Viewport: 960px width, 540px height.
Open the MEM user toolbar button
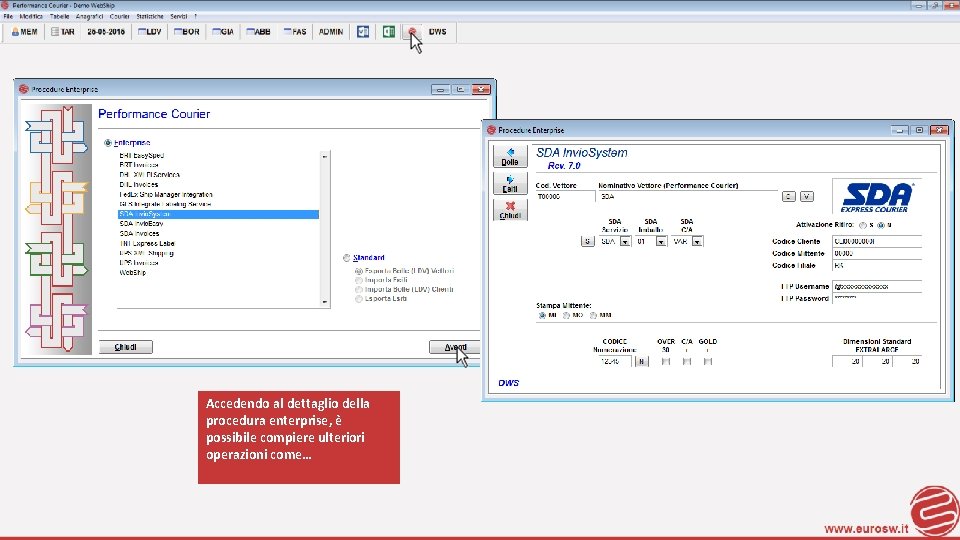point(24,32)
